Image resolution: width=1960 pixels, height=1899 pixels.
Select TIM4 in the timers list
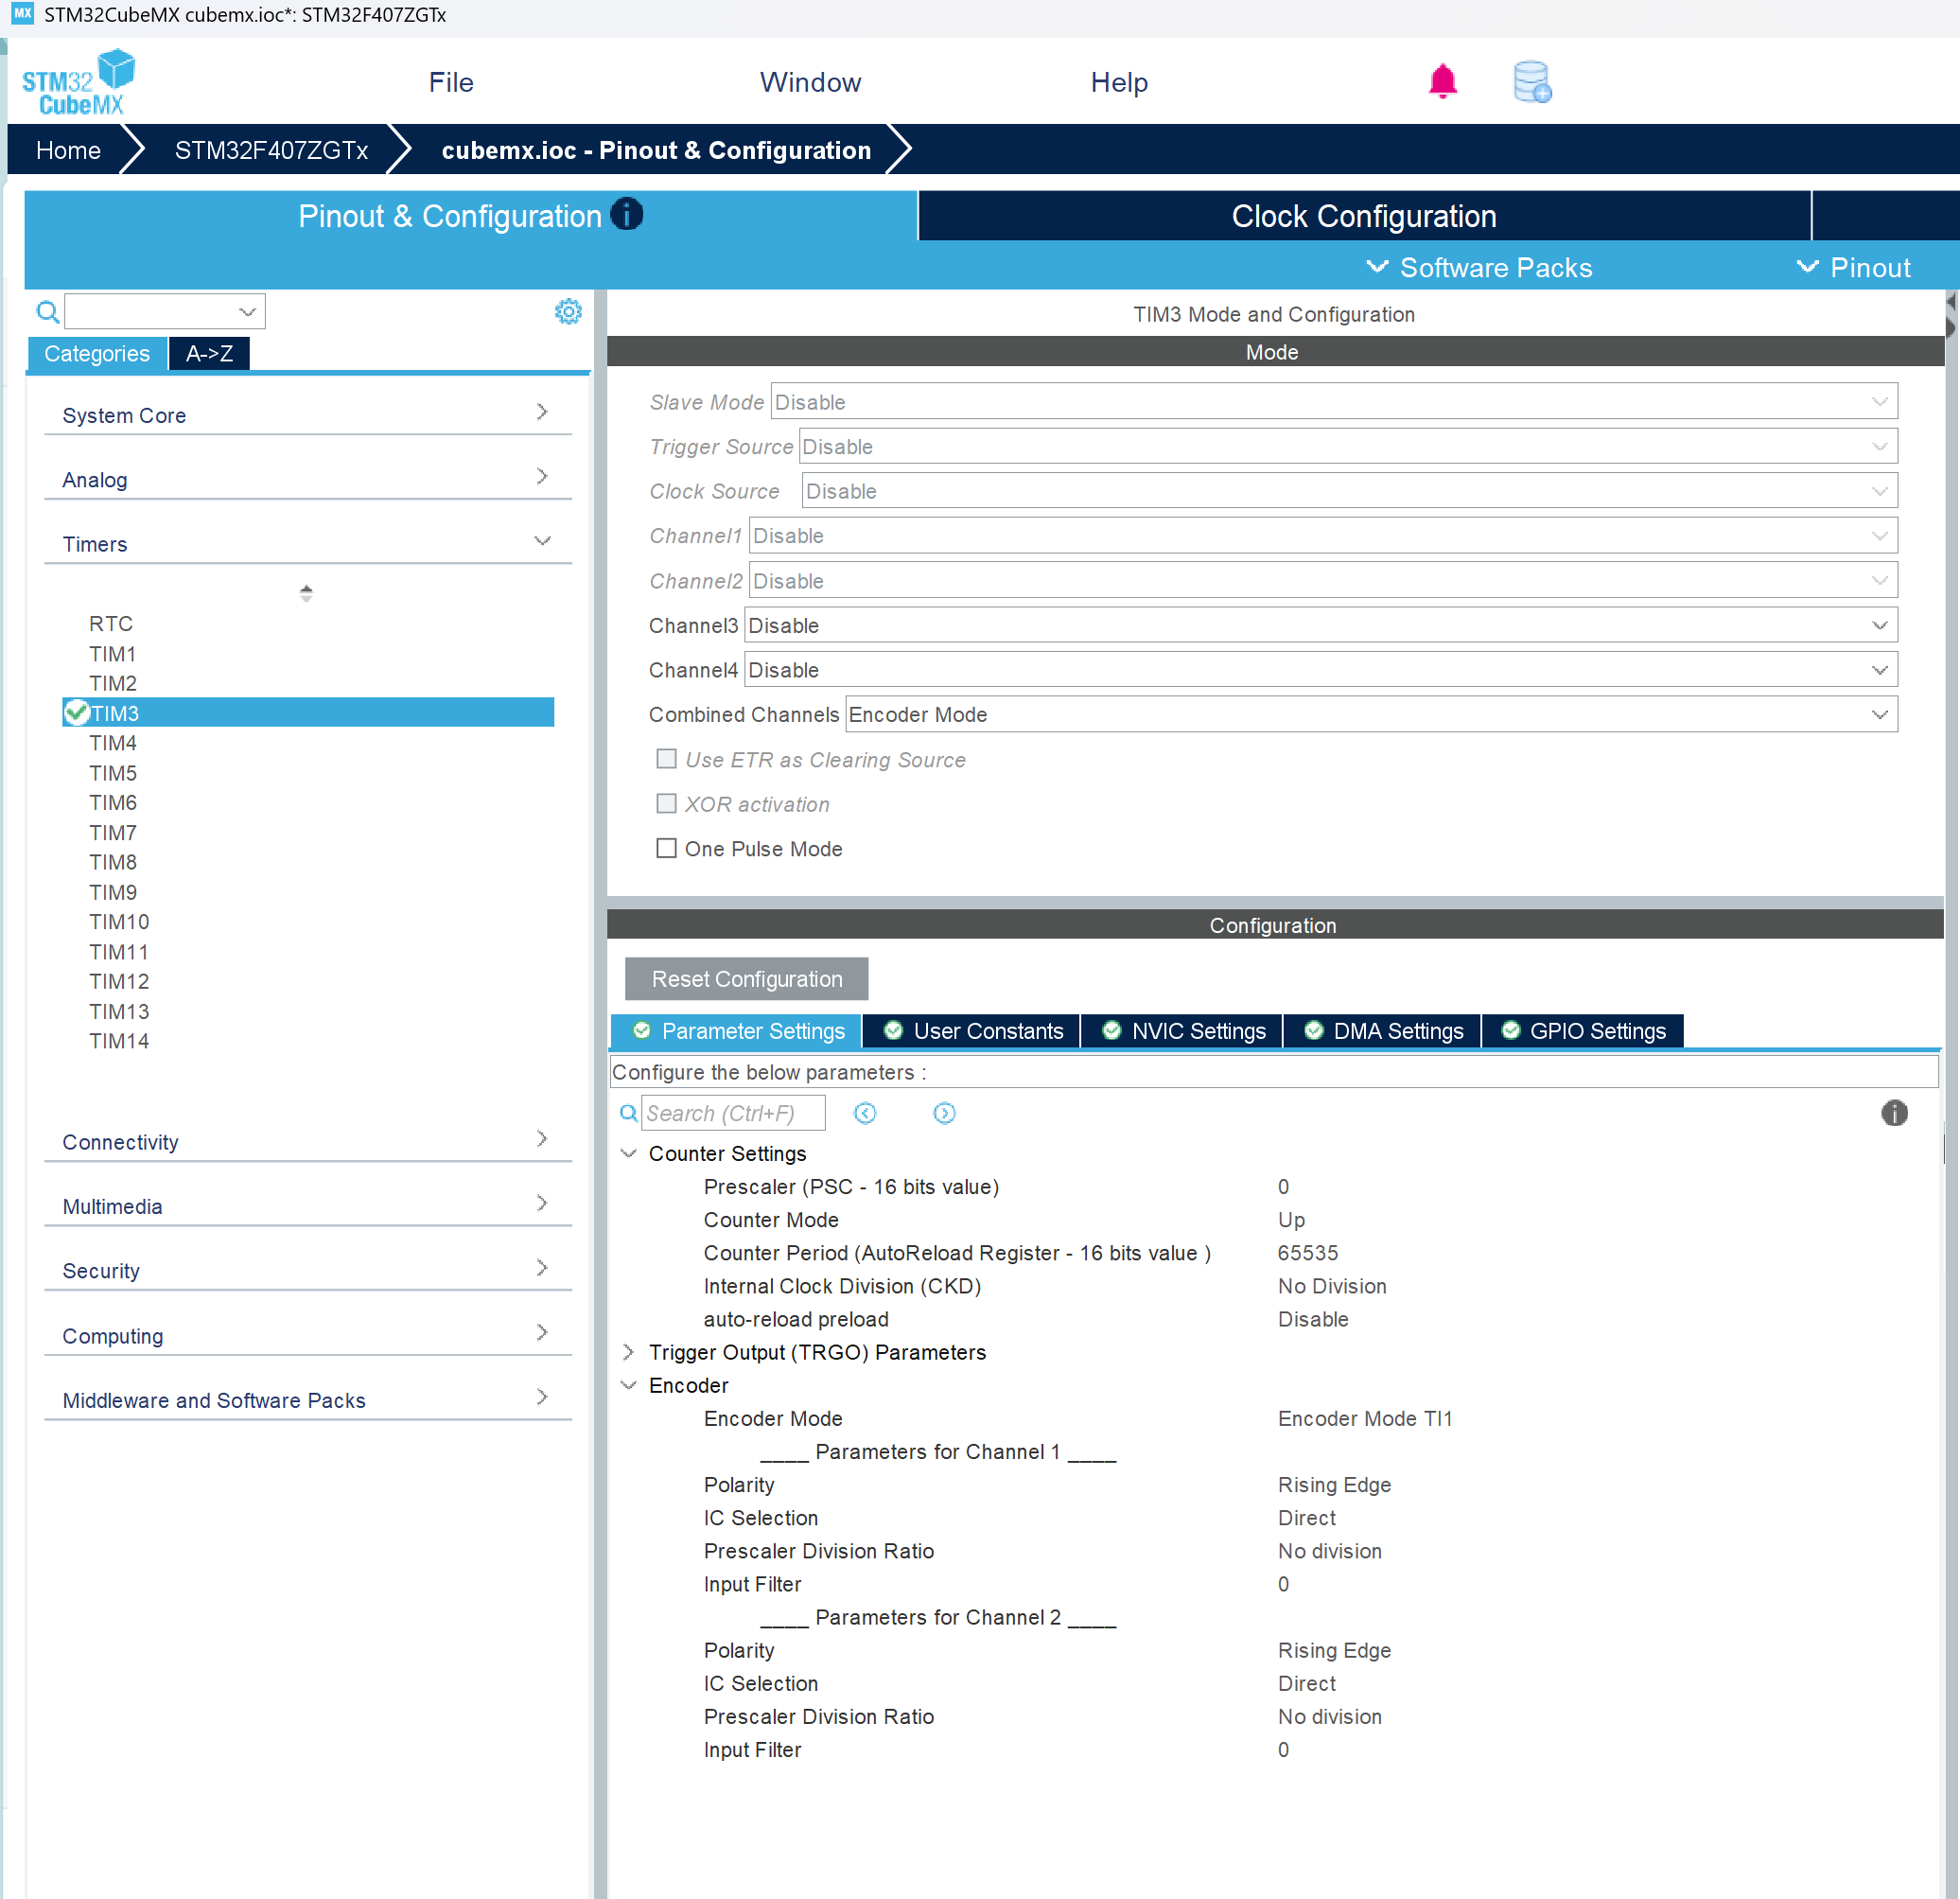click(x=113, y=743)
